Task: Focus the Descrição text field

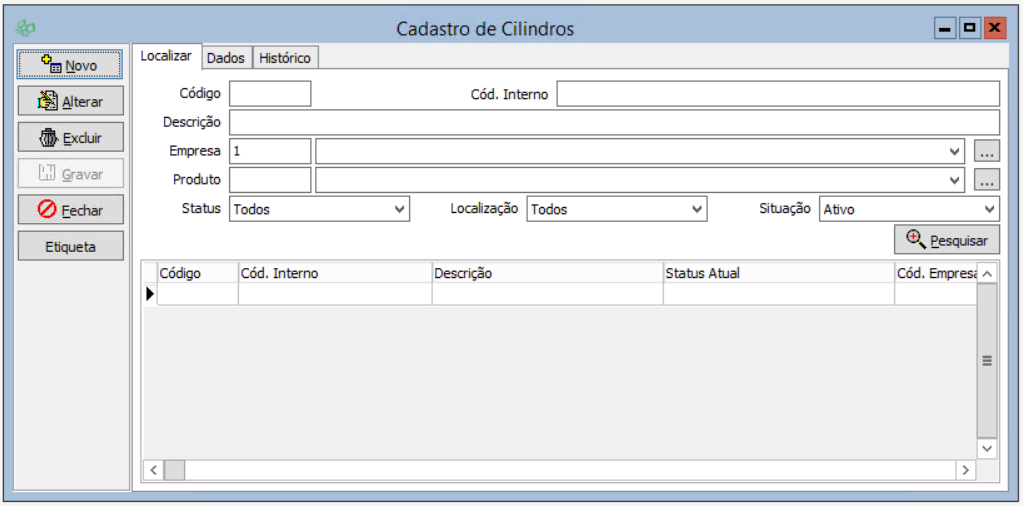Action: coord(614,122)
